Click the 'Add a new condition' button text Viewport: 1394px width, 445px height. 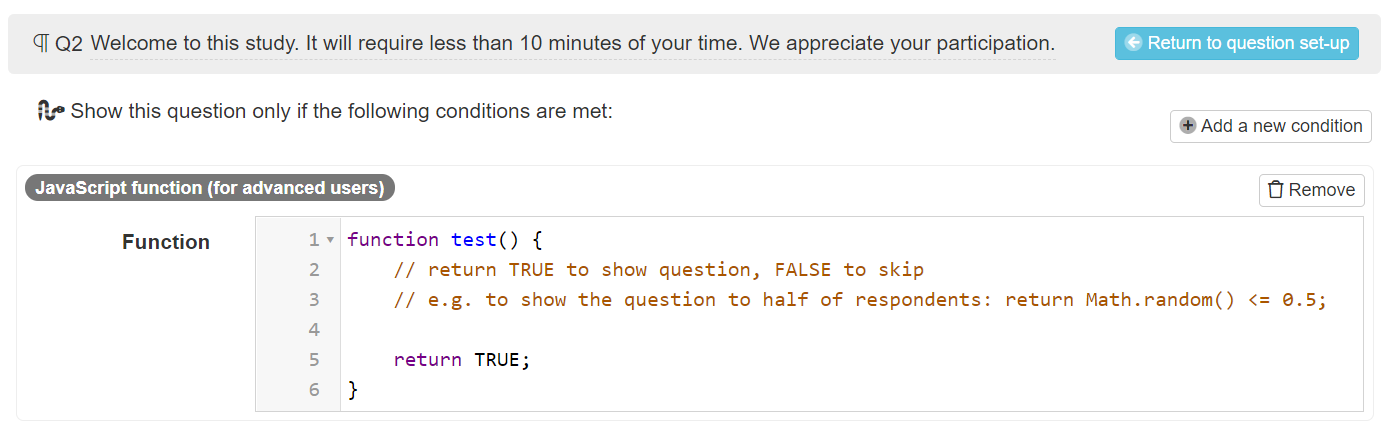[1282, 126]
